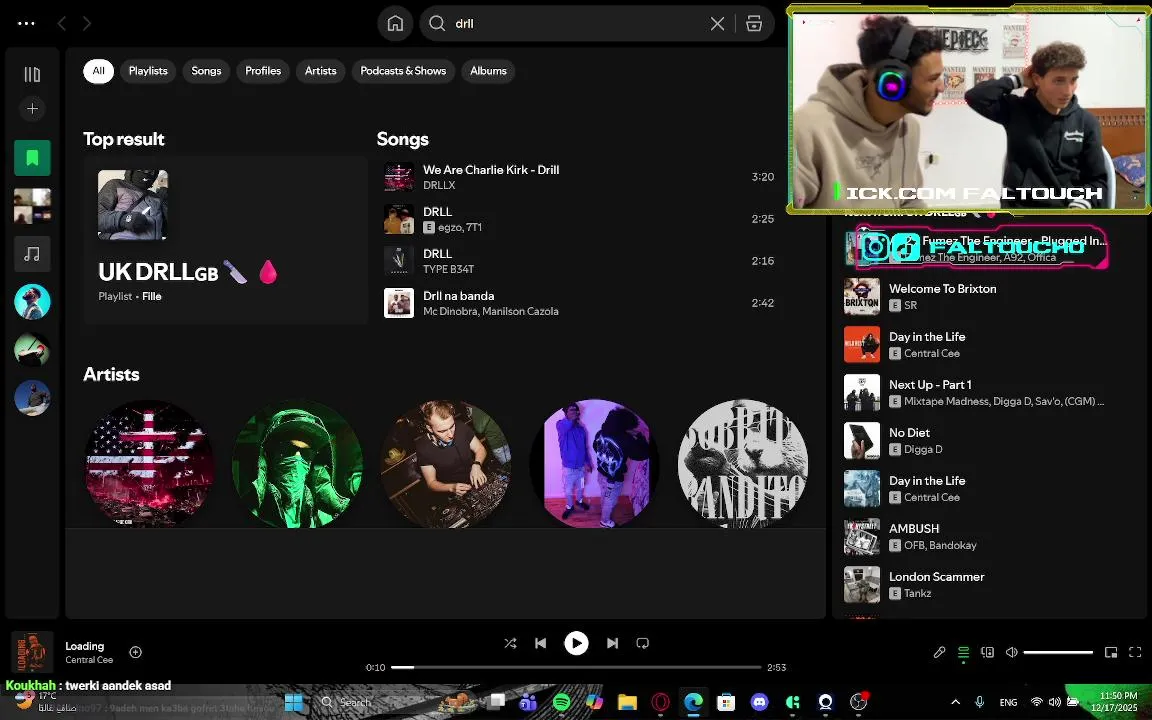
Task: Select Day in the Life with orange cover
Action: 989,345
